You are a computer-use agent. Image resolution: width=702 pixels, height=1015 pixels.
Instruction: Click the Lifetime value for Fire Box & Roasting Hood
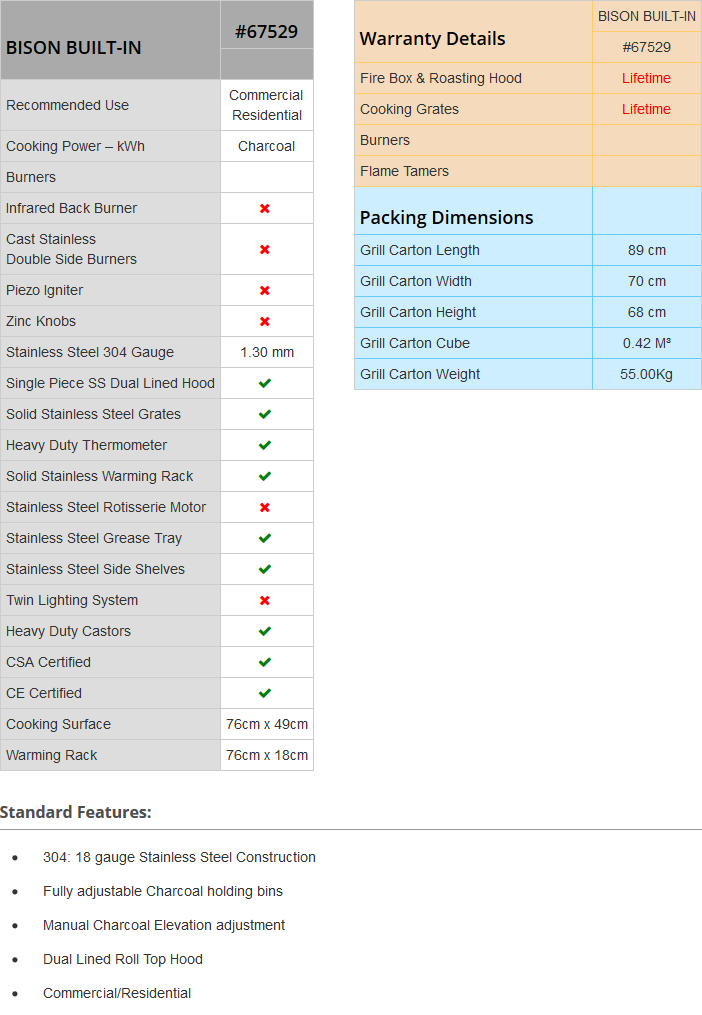click(646, 78)
